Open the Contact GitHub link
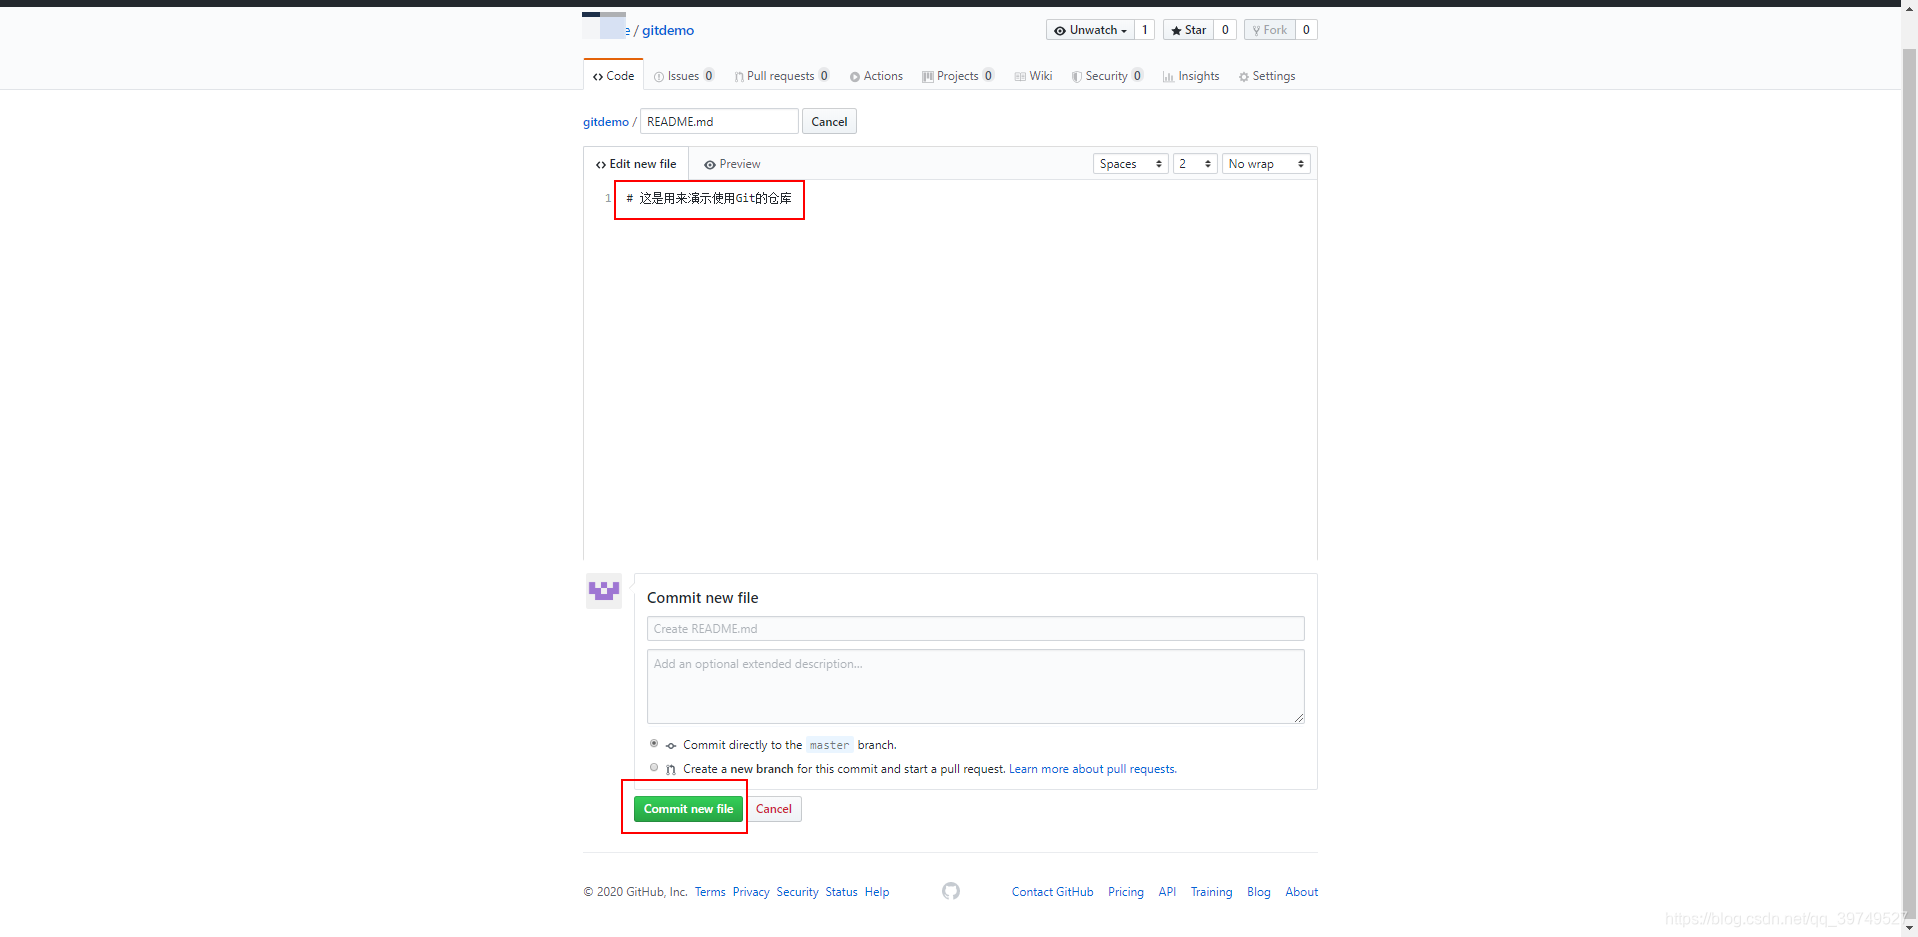The image size is (1918, 937). 1052,892
